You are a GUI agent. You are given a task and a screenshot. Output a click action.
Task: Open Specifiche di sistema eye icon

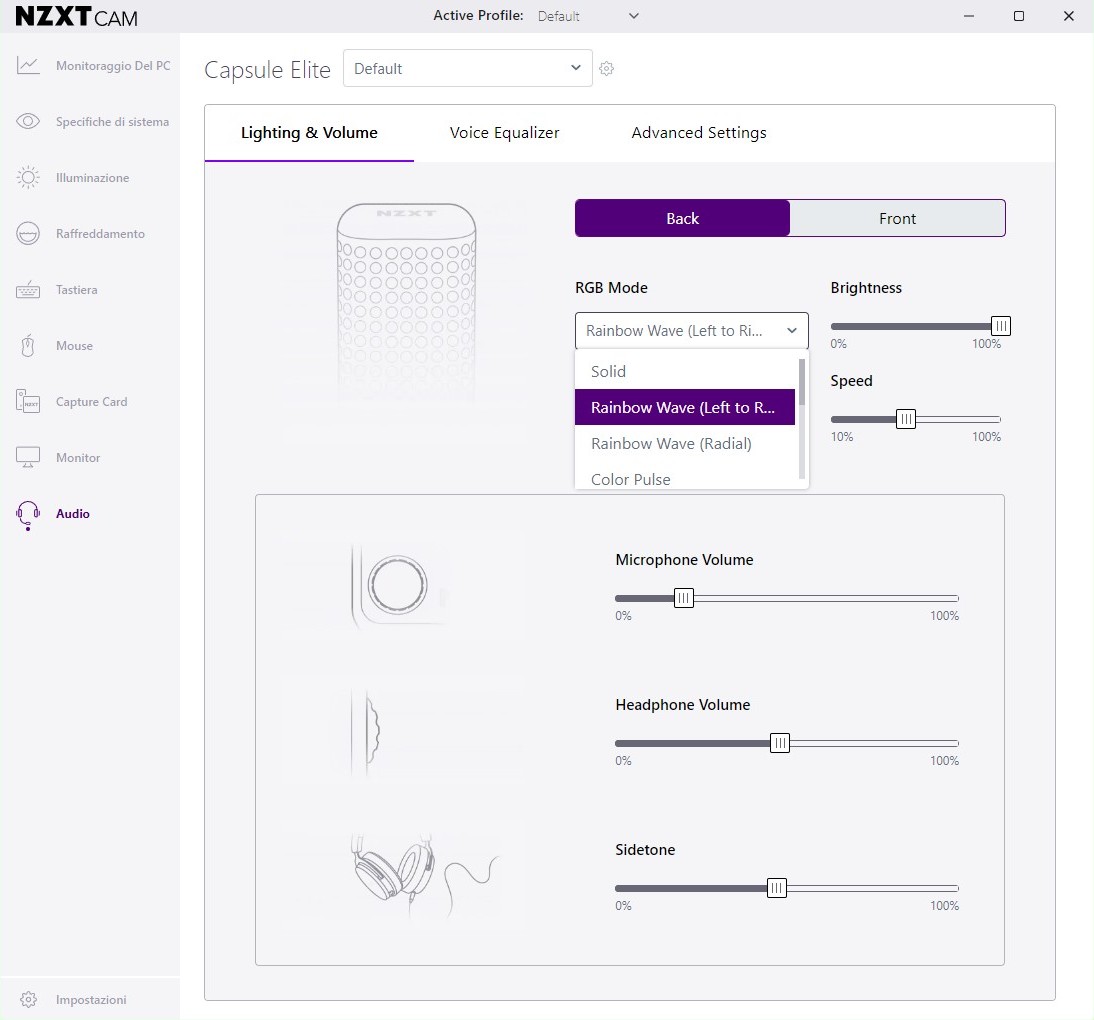coord(28,122)
